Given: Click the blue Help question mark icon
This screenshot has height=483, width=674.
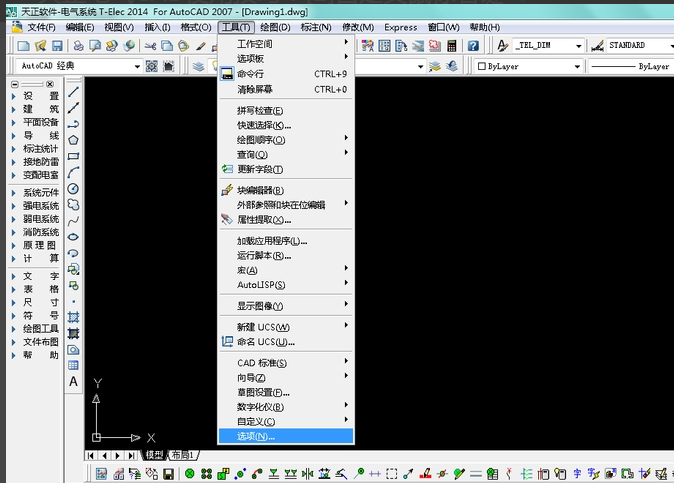Looking at the screenshot, I should 473,46.
